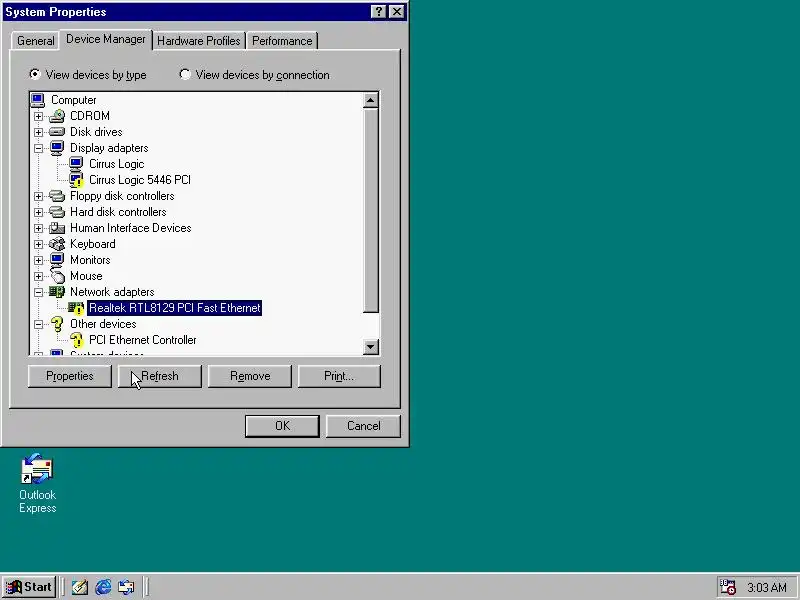Click the Mouse category icon
The image size is (800, 600).
click(x=57, y=276)
